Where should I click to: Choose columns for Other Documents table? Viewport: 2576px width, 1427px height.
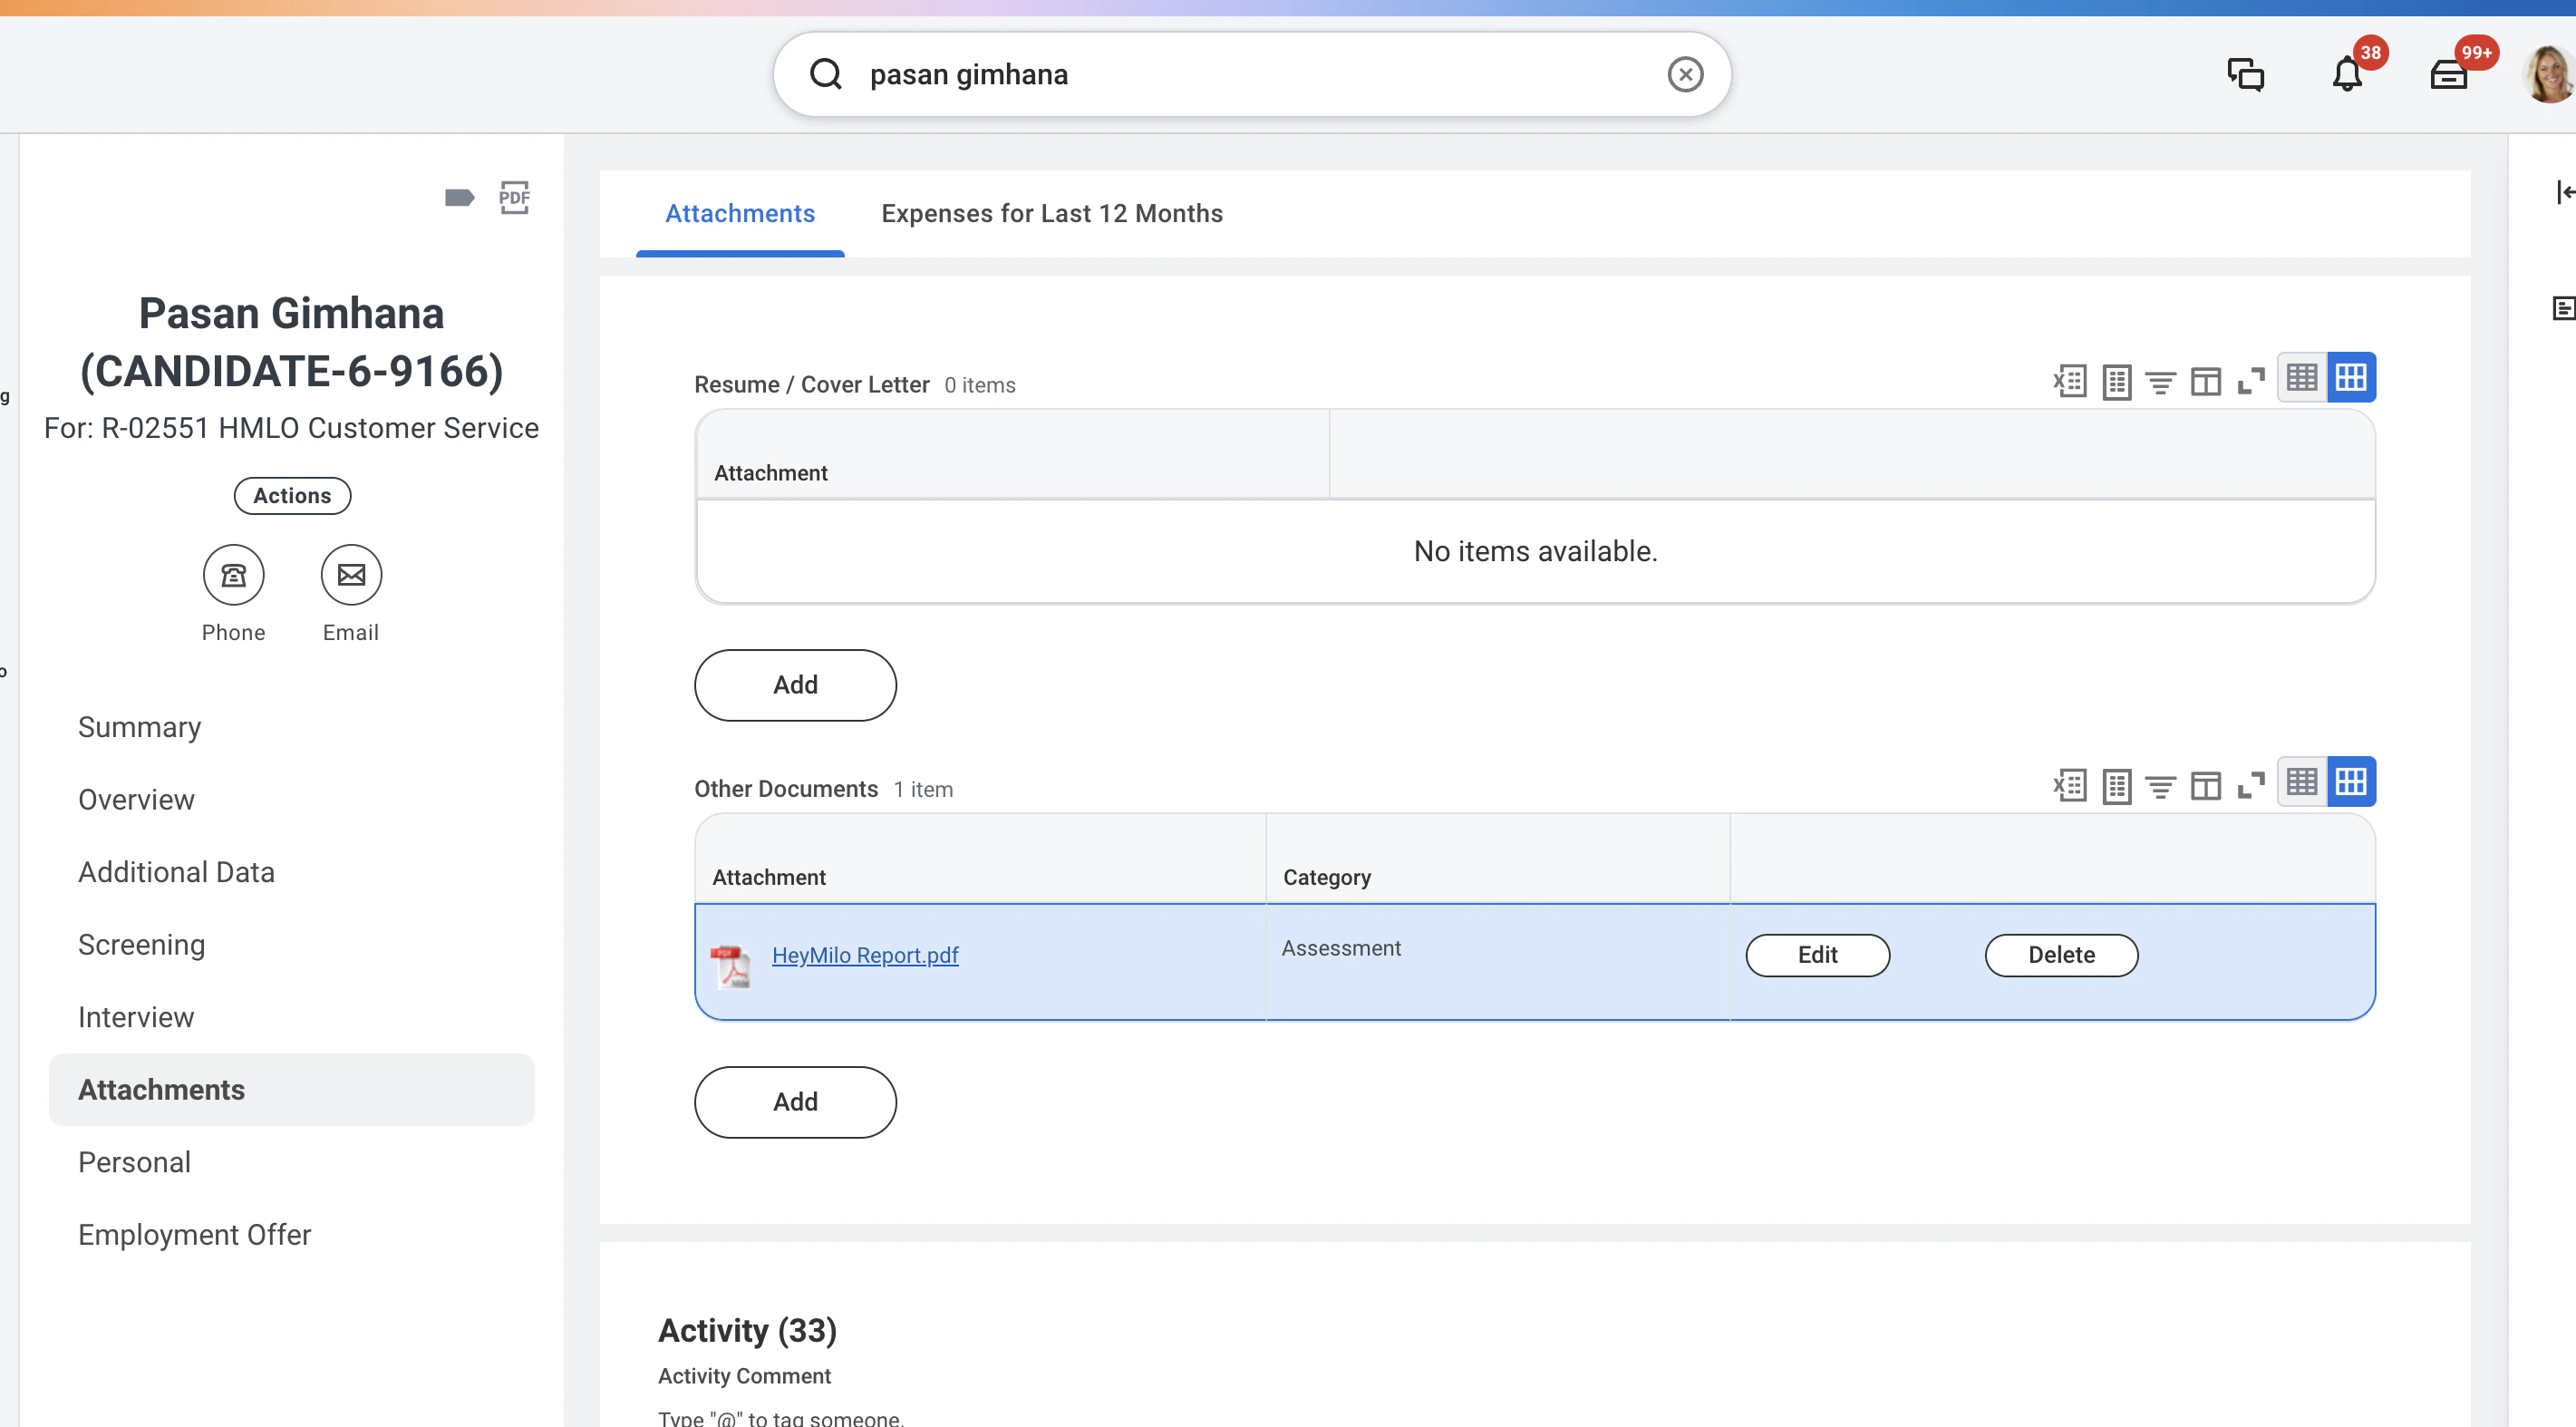tap(2205, 786)
